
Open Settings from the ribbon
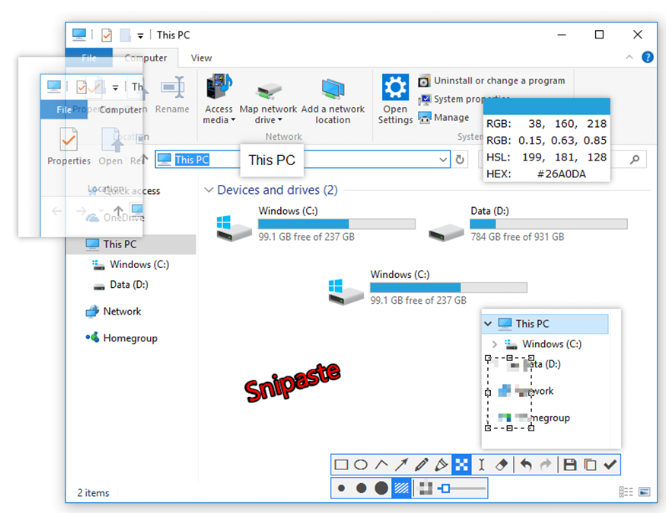click(x=395, y=99)
